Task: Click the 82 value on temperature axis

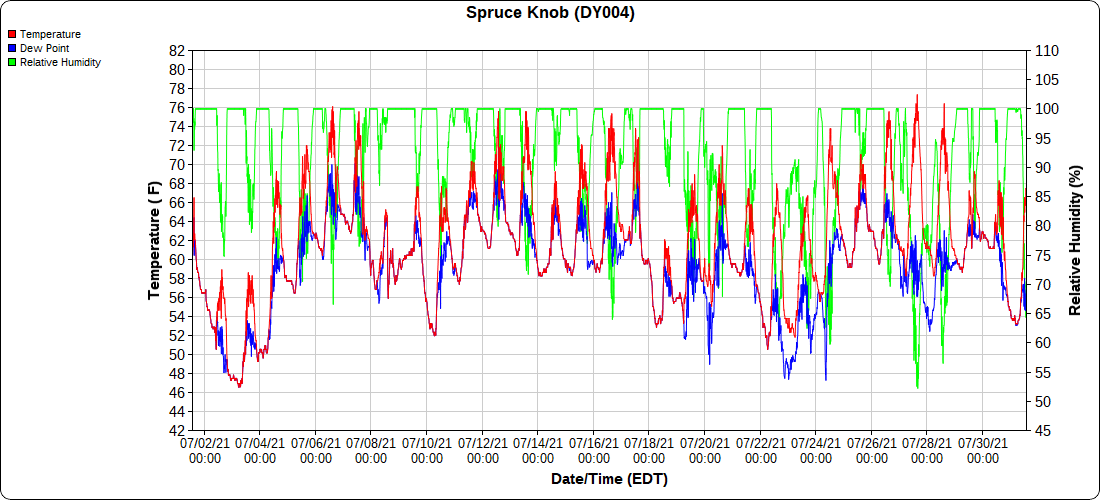Action: [177, 50]
